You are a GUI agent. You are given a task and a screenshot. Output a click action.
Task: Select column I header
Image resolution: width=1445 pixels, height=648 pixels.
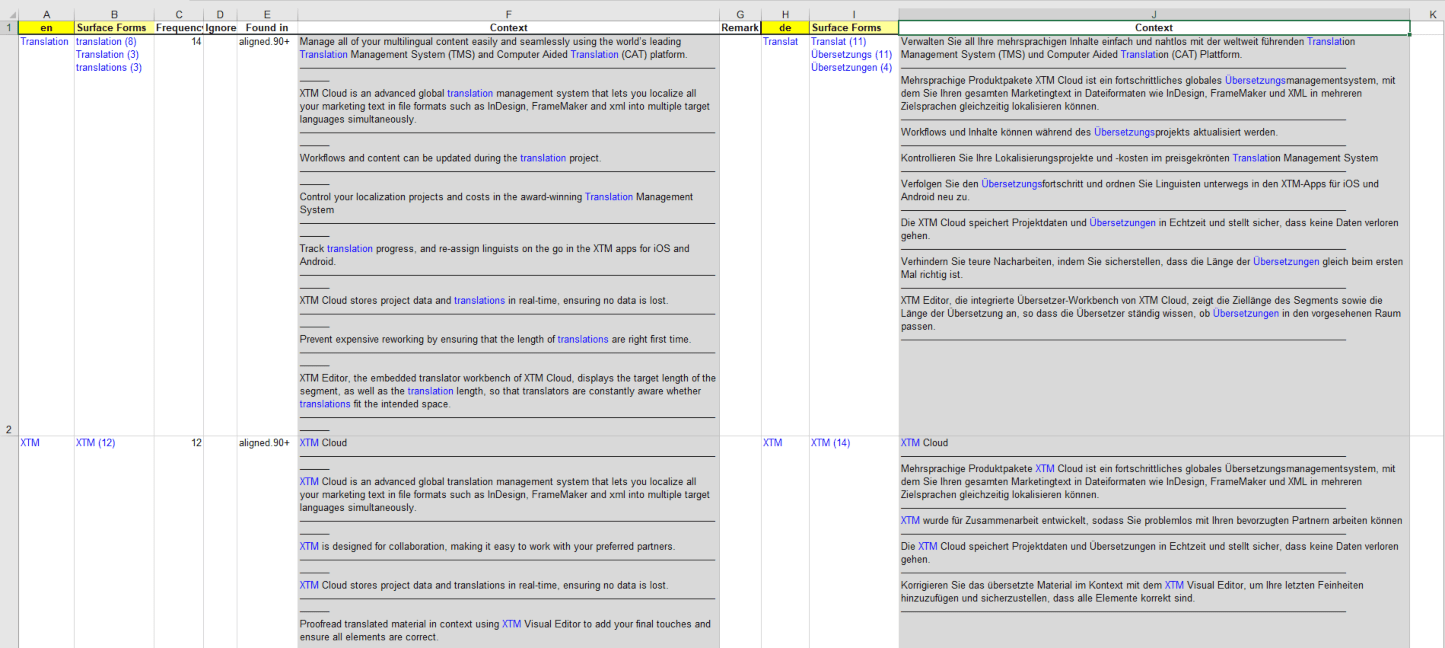point(853,14)
